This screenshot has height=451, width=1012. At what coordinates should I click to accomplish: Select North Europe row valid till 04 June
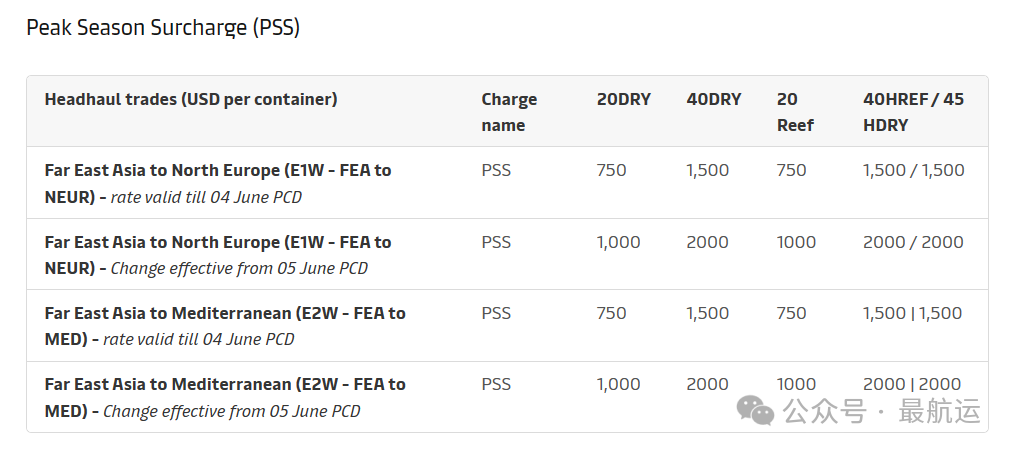(507, 183)
